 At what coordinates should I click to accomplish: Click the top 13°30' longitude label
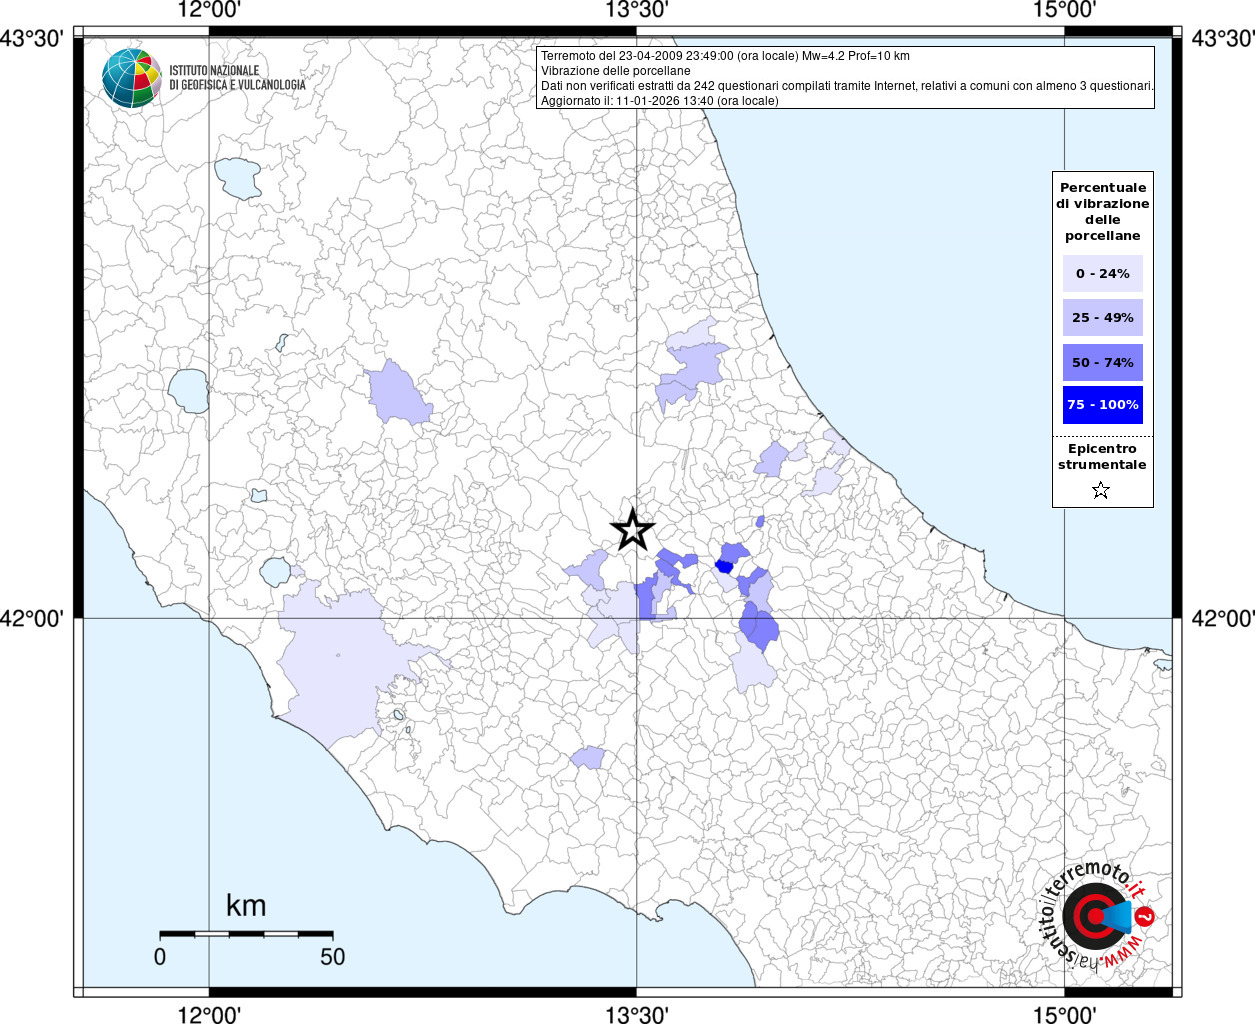coord(636,11)
